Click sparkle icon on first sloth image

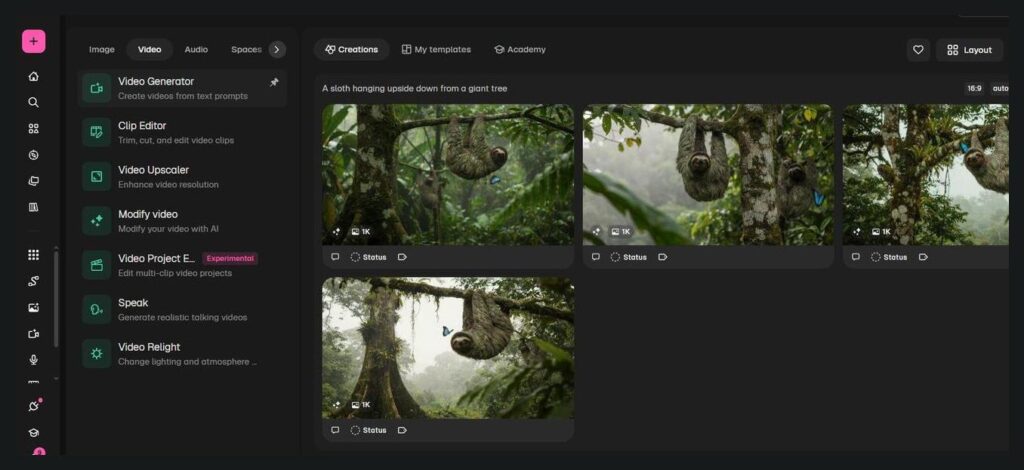coord(336,232)
